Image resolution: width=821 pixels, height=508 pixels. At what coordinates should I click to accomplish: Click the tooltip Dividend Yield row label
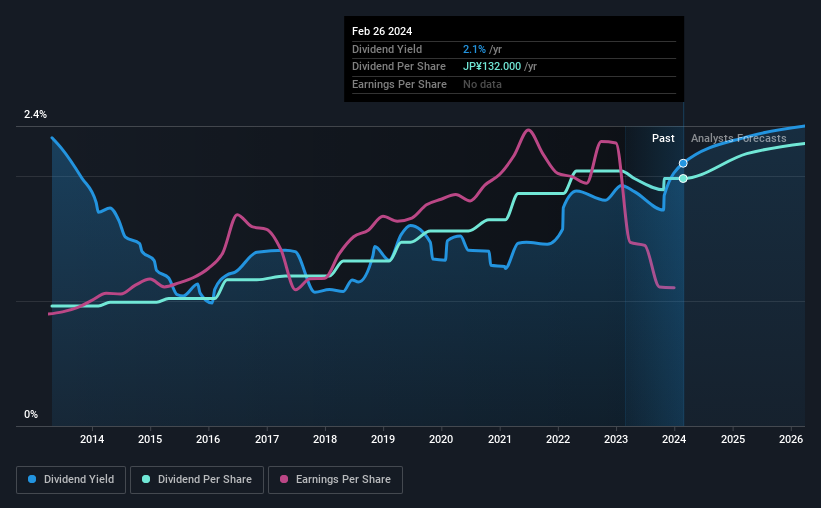387,49
